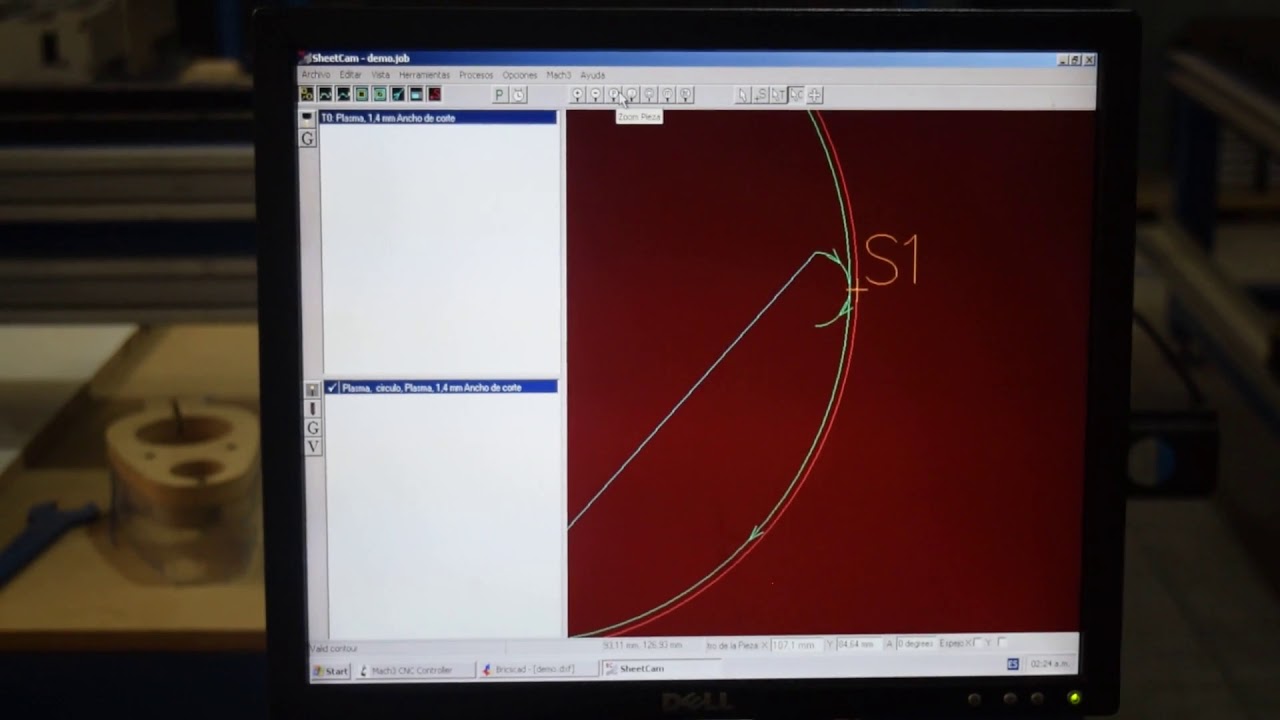This screenshot has height=720, width=1280.
Task: Click the second toolbar icon with wavy line
Action: 325,94
